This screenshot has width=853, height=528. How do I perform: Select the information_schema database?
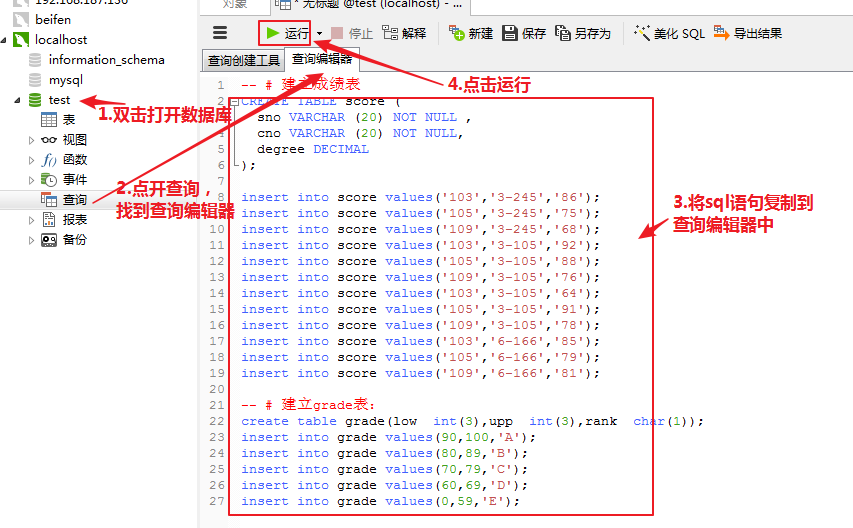click(x=106, y=60)
